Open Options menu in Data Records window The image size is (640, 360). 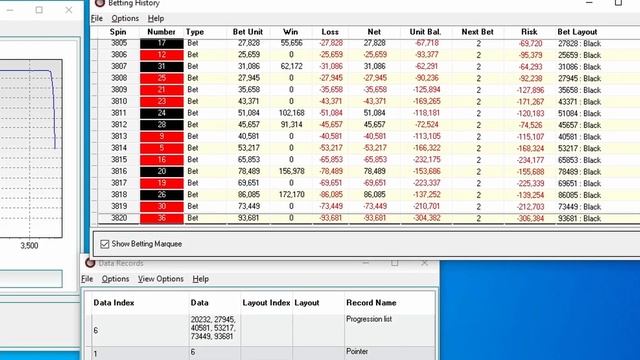[x=115, y=279]
